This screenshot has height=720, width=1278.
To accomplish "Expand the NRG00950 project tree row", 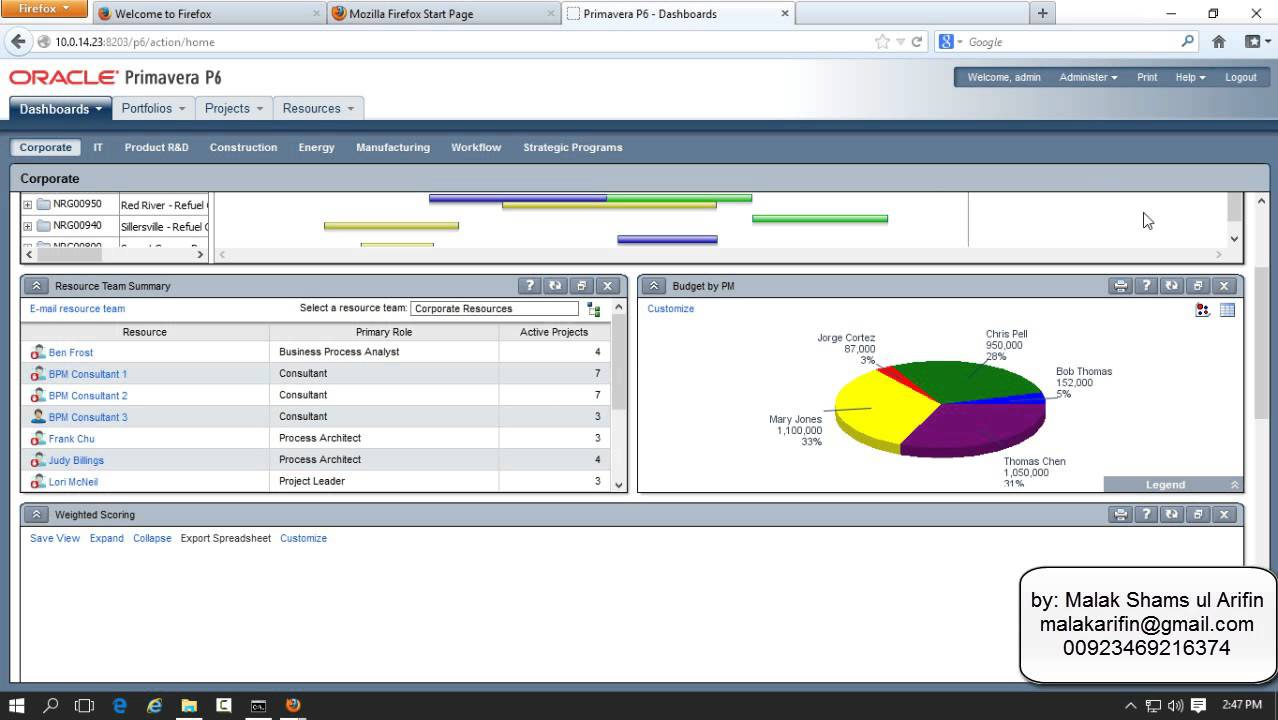I will click(28, 204).
